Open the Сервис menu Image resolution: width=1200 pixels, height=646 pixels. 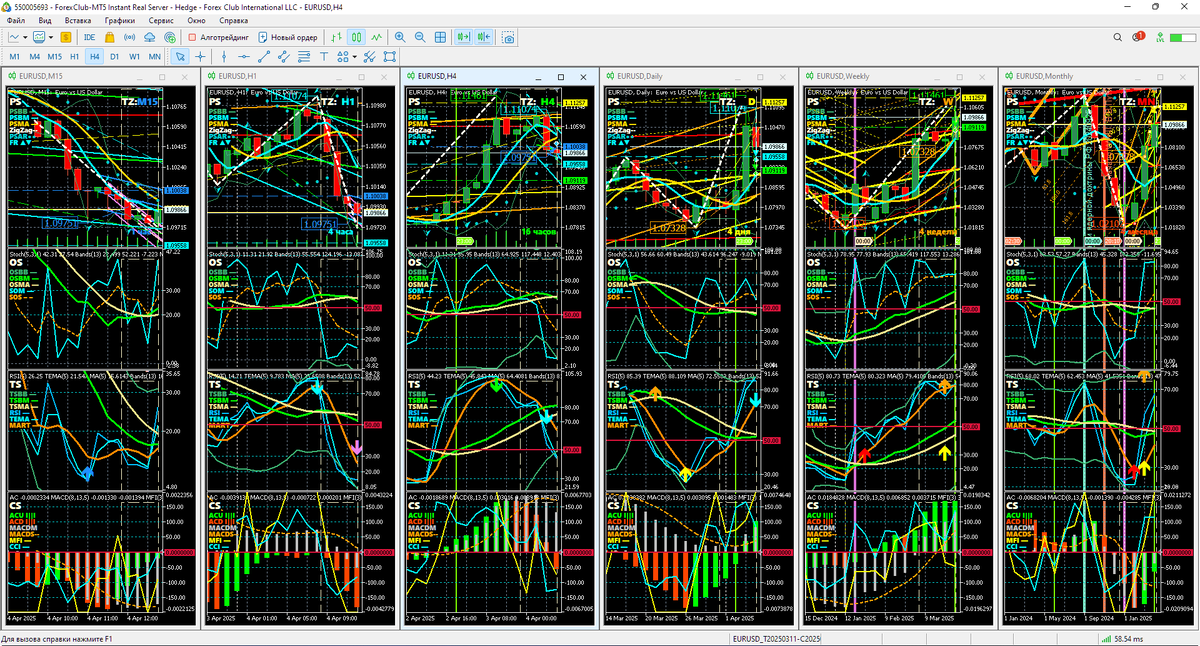pos(160,20)
